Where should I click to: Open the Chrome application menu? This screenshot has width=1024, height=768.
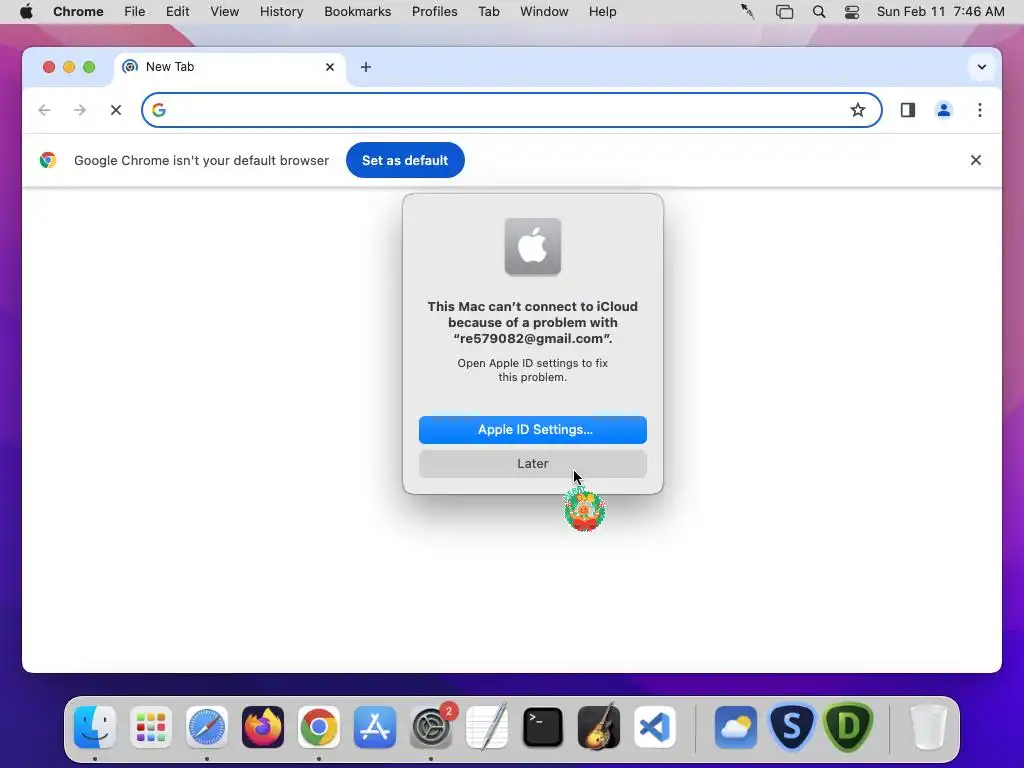78,12
